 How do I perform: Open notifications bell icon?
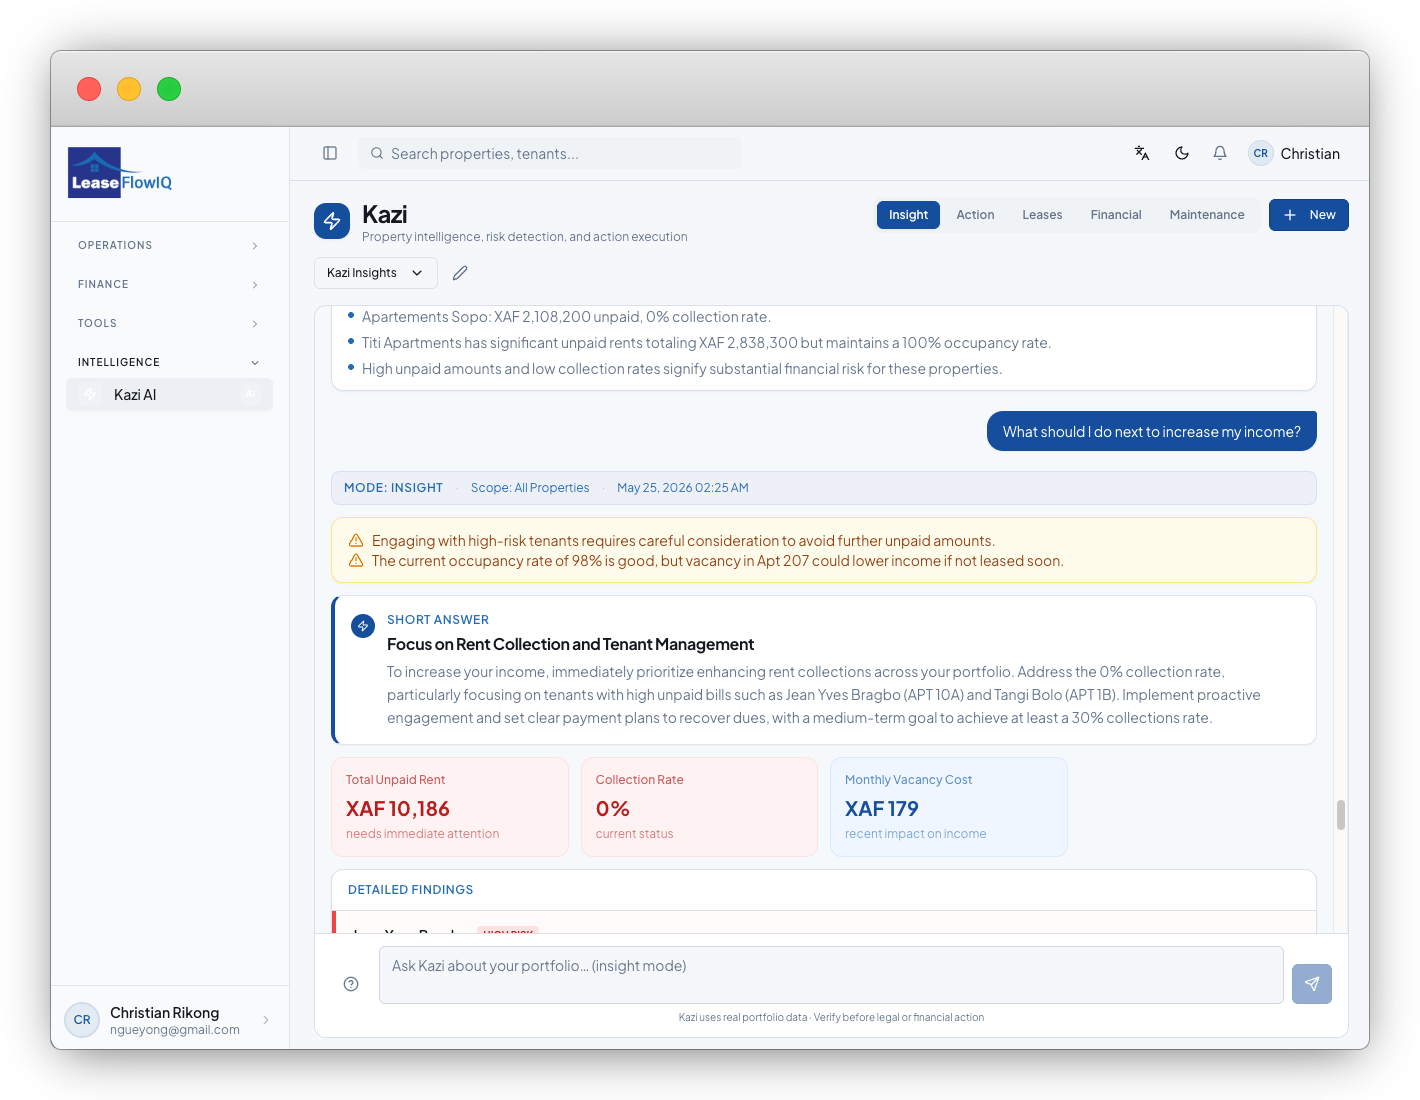click(x=1220, y=153)
